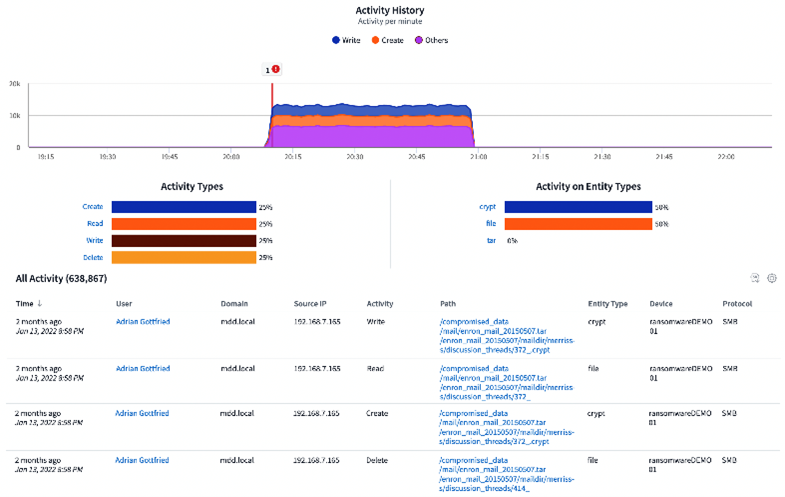This screenshot has height=497, width=785.
Task: Click the table export icon
Action: pos(756,278)
